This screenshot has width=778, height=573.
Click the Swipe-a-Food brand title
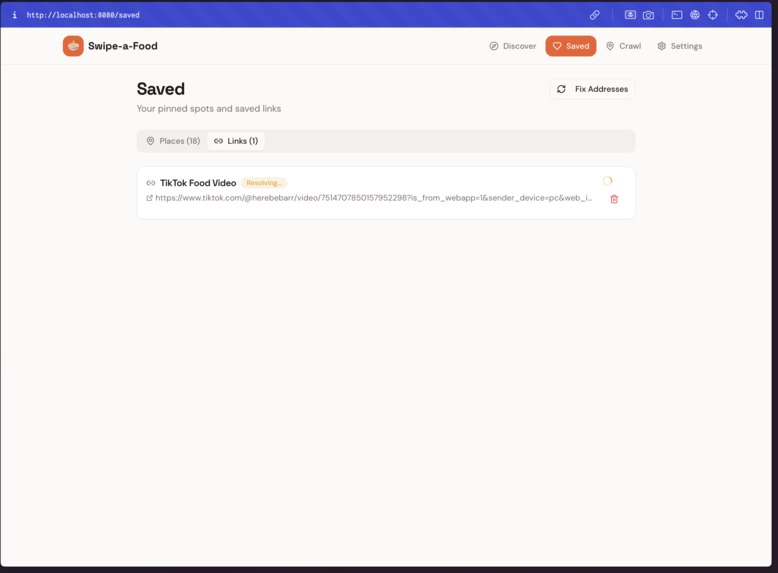(123, 46)
